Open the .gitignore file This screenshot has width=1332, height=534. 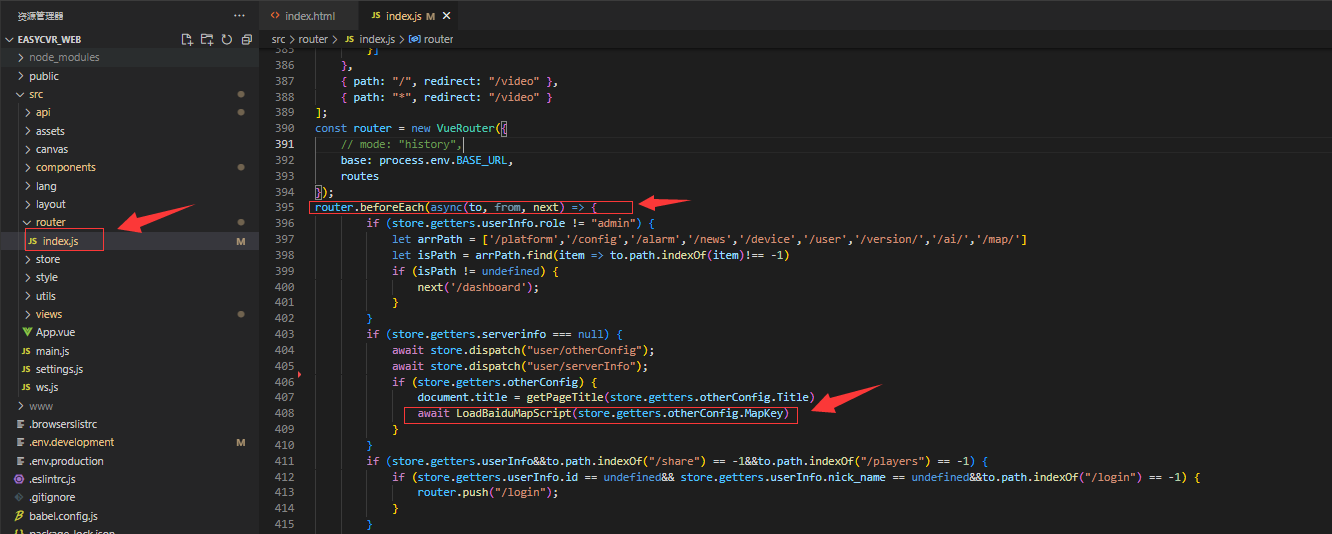coord(52,497)
